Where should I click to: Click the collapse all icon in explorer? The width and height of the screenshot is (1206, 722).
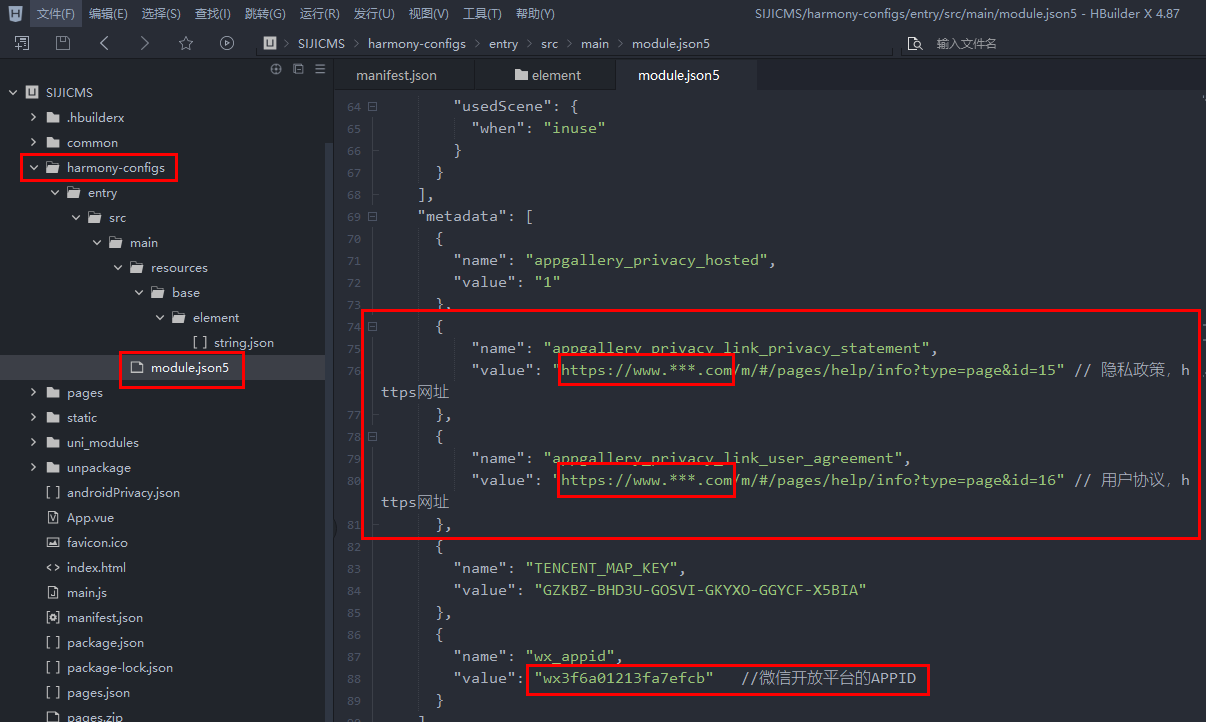[x=298, y=69]
